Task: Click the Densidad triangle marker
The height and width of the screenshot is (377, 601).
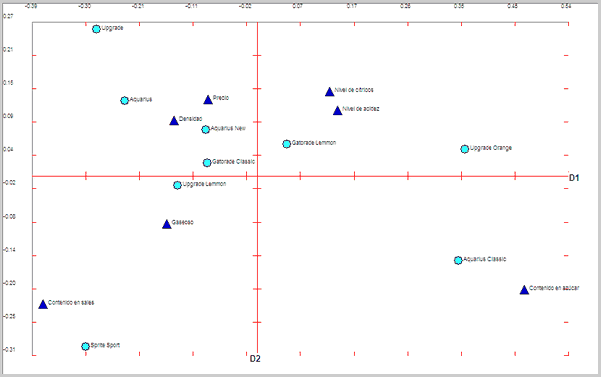Action: point(174,121)
